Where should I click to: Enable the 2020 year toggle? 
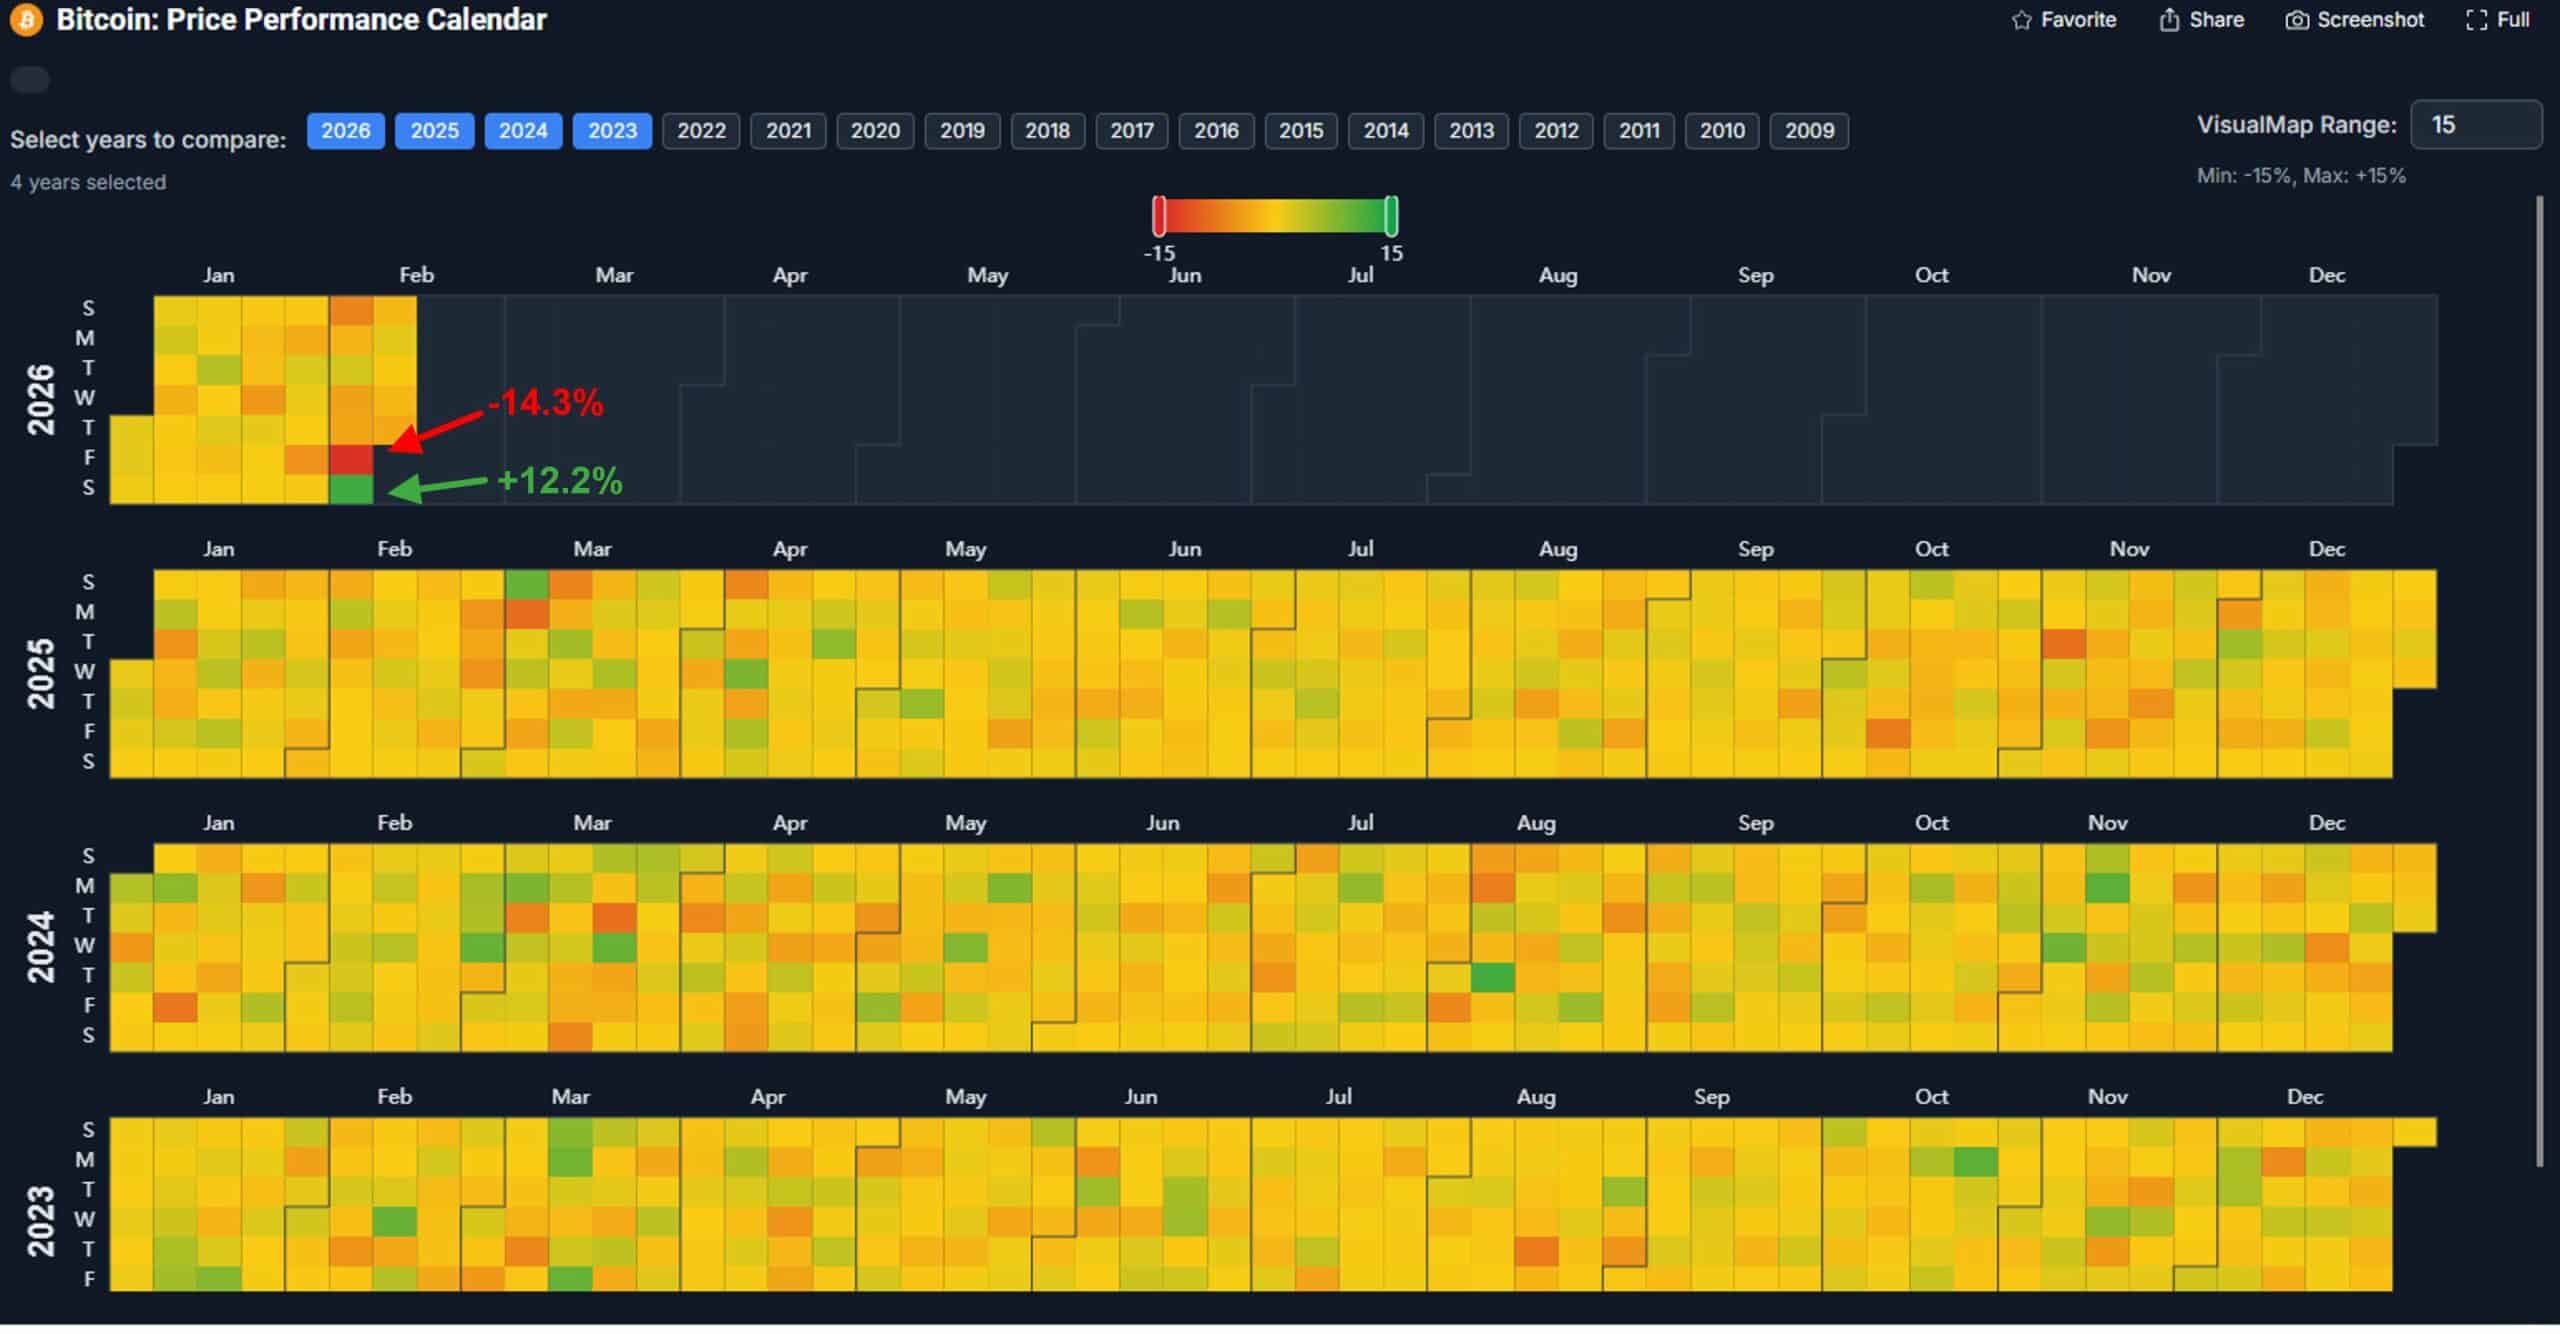coord(875,131)
